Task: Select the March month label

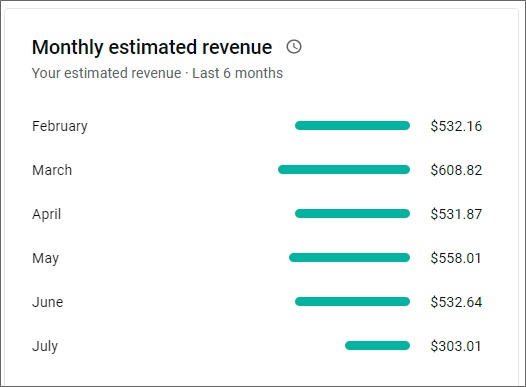Action: 52,170
